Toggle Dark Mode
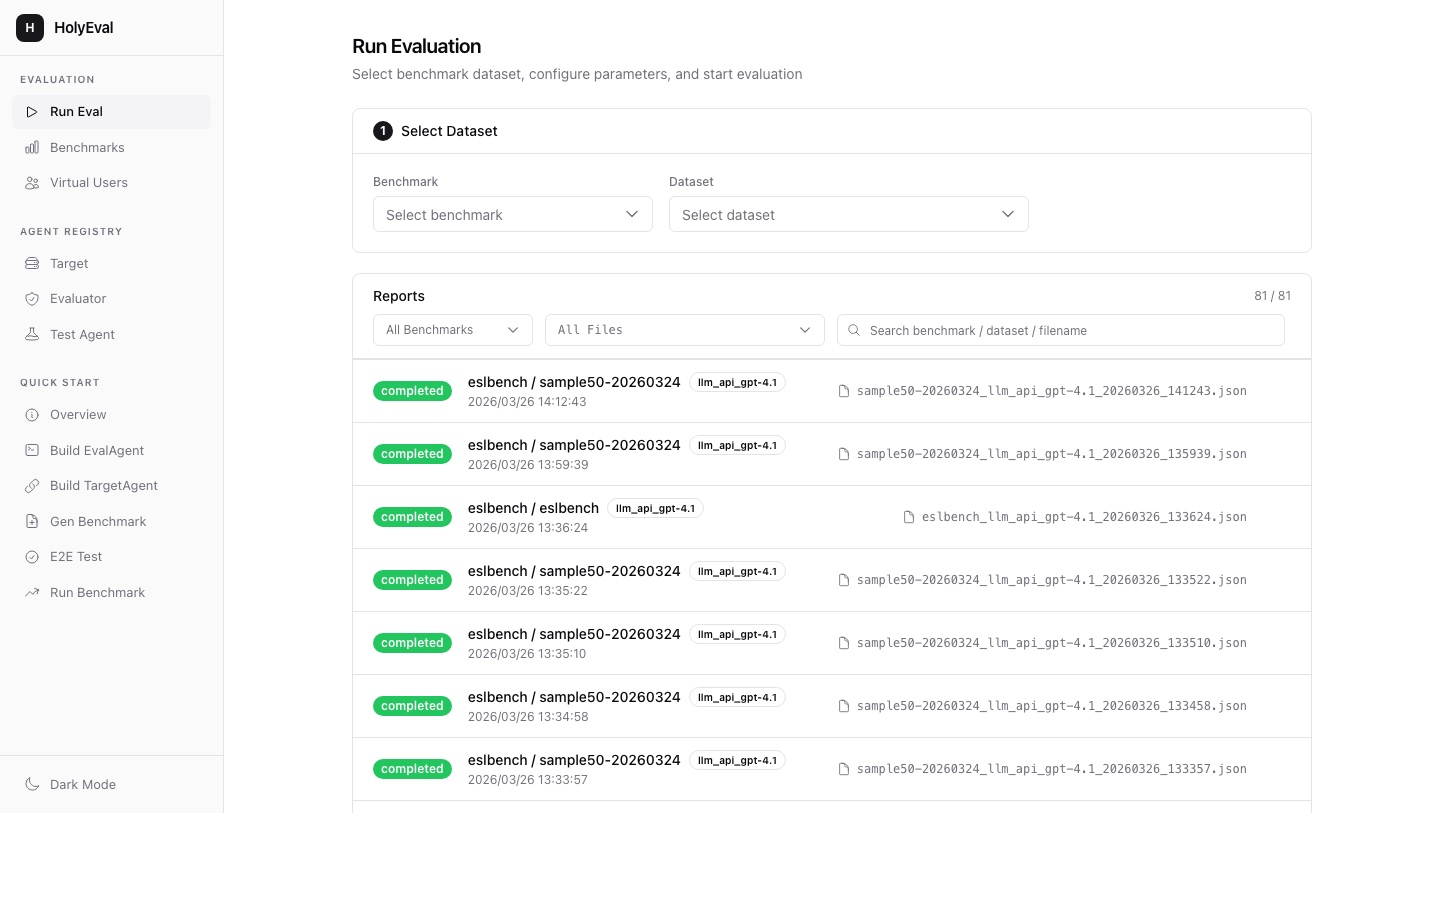The image size is (1440, 900). [x=112, y=785]
